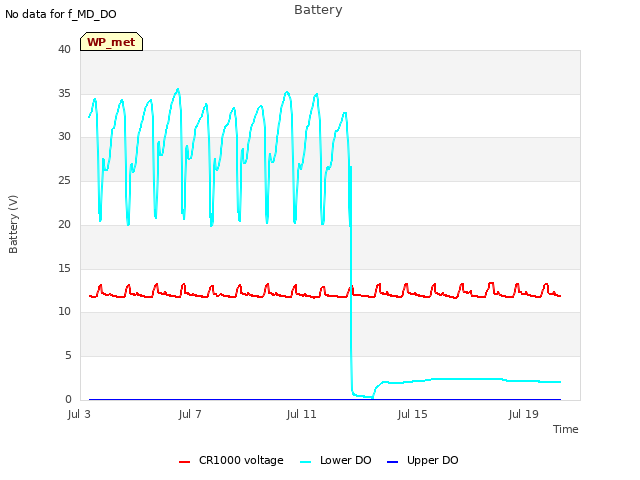Click the 20 y-axis tick label
The width and height of the screenshot is (640, 480).
pos(64,224)
